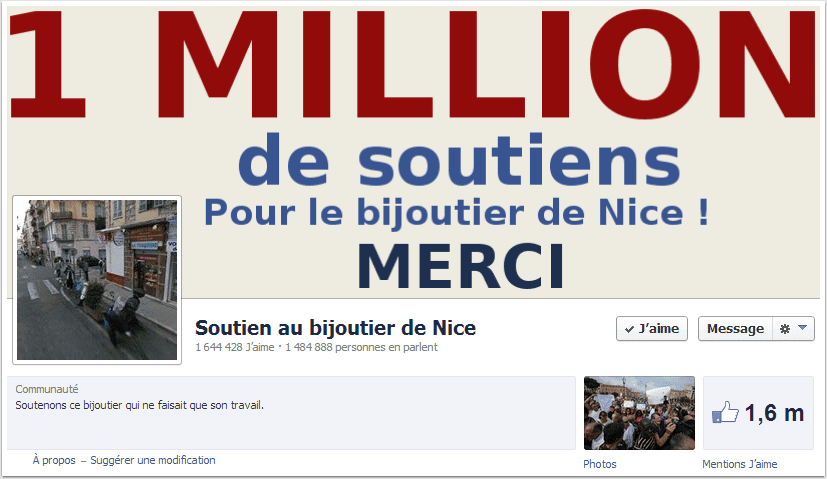
Task: Click the 1,6 m likes count box
Action: coord(758,413)
